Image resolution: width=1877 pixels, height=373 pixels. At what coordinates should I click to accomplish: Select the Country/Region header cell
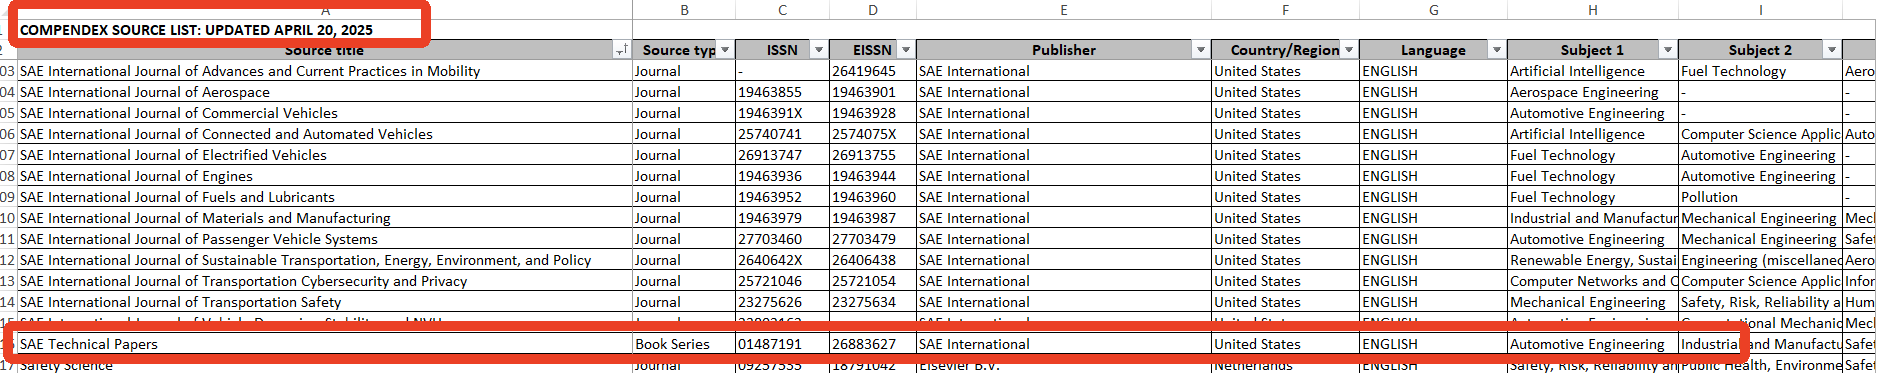pos(1285,50)
